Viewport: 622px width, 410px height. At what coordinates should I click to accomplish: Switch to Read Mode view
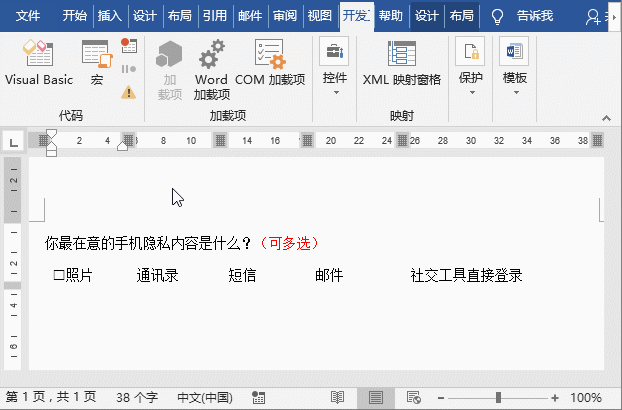pyautogui.click(x=337, y=397)
